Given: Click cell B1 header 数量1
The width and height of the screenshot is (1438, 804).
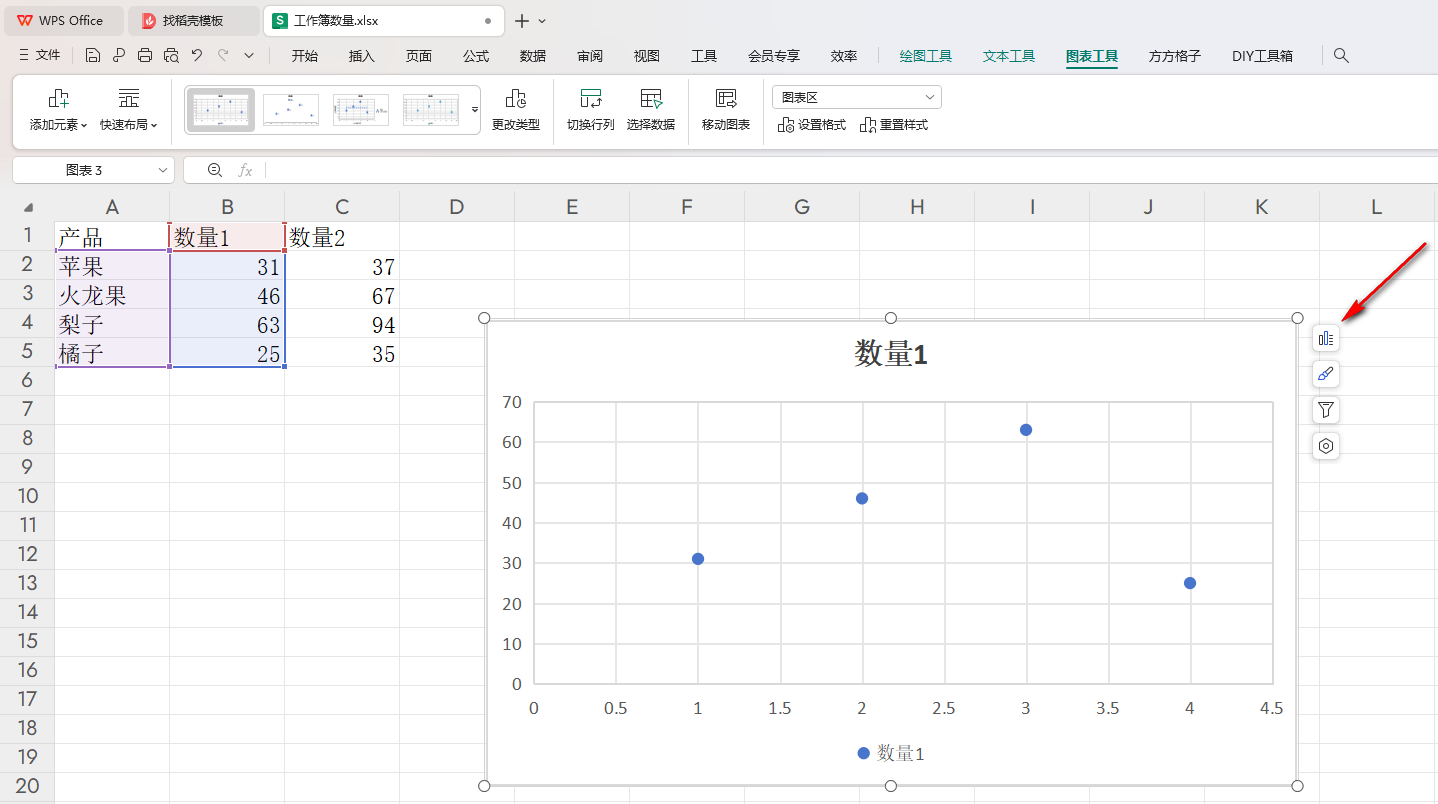Looking at the screenshot, I should pyautogui.click(x=227, y=237).
